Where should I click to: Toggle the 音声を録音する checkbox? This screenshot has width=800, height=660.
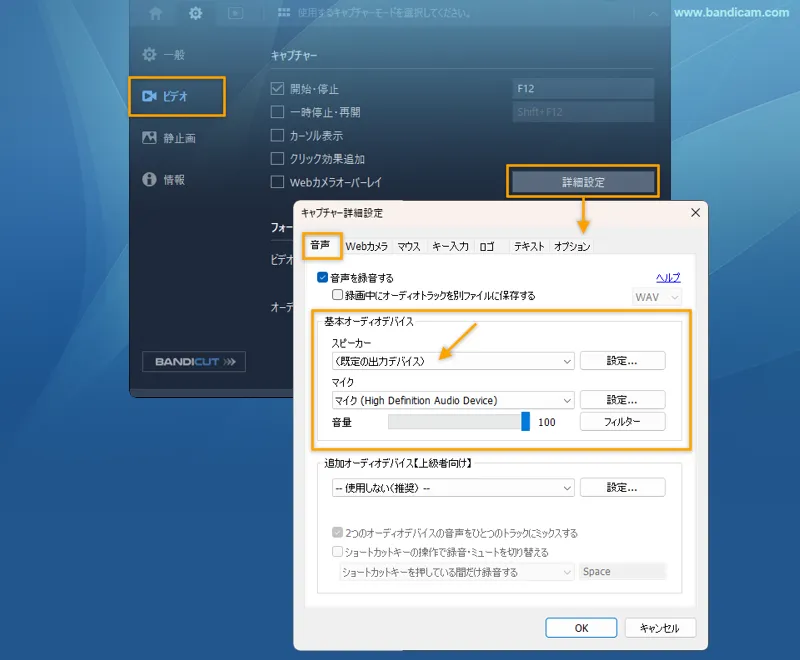[x=322, y=277]
